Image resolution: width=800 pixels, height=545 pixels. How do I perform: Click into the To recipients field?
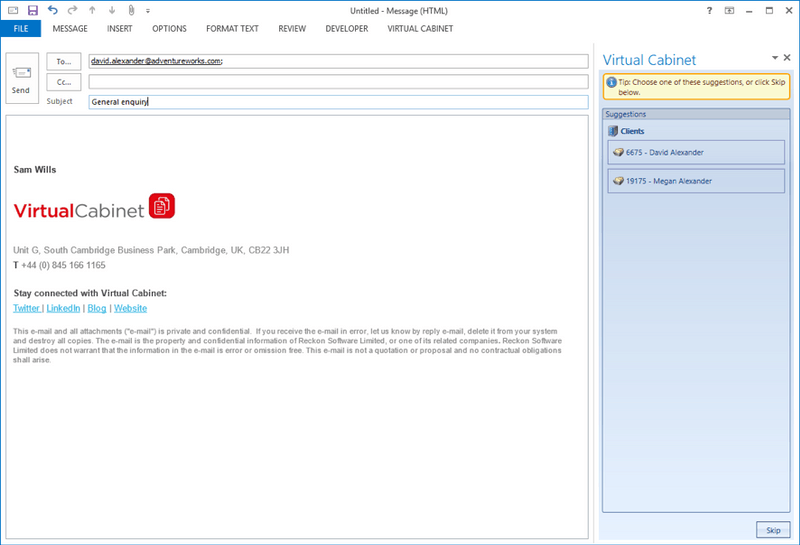338,61
